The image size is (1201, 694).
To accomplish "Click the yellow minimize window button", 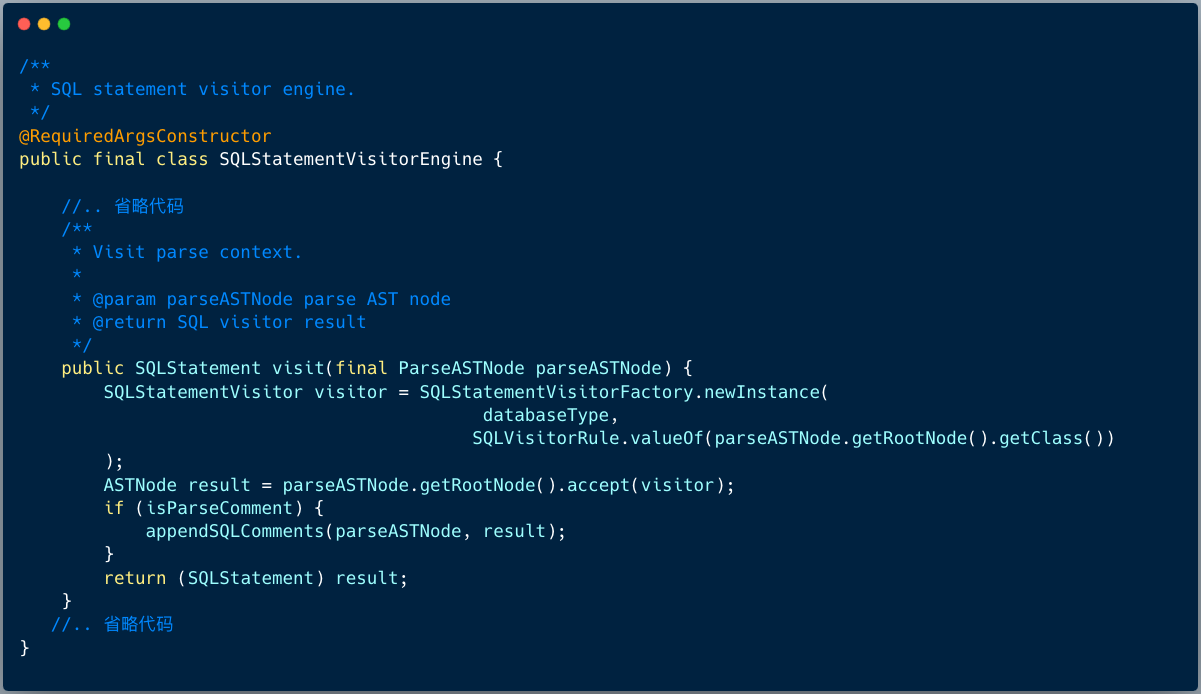I will pyautogui.click(x=44, y=24).
